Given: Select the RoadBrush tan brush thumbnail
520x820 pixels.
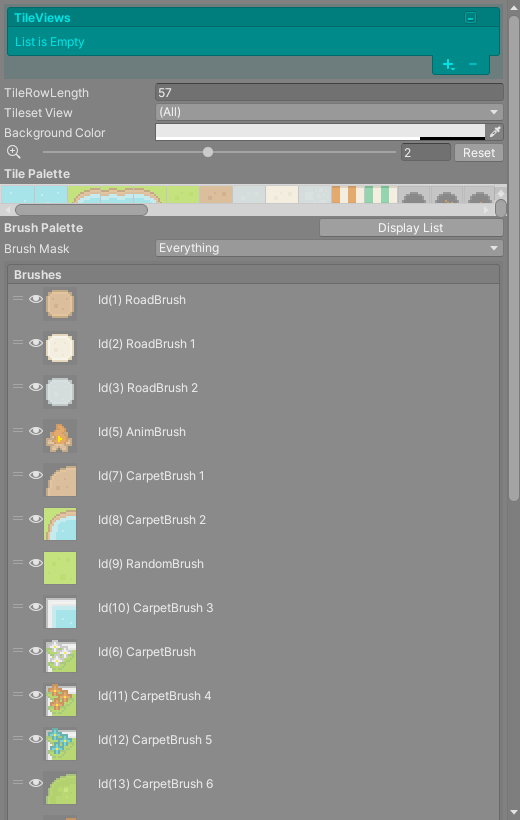Looking at the screenshot, I should coord(60,303).
